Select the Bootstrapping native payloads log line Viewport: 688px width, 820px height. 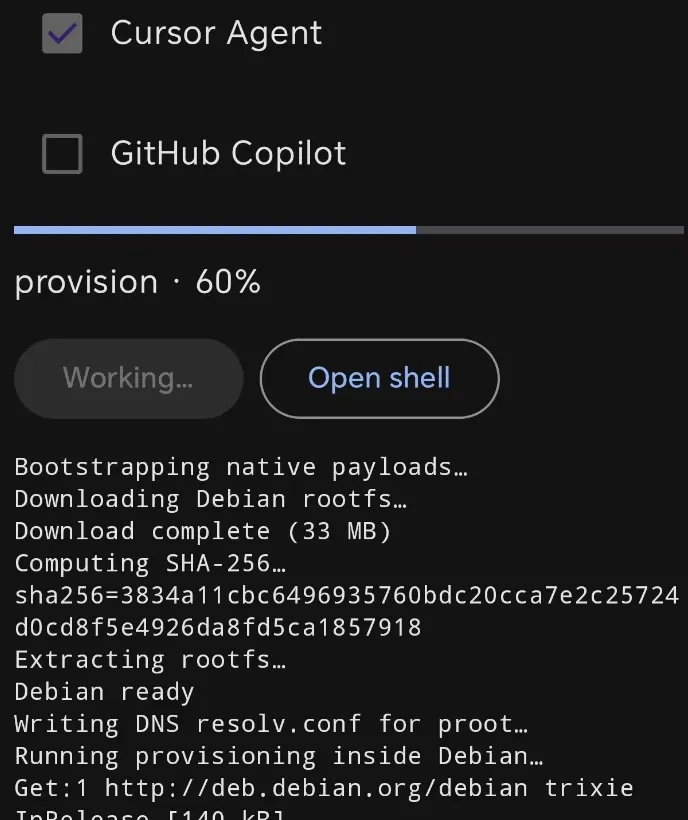click(x=241, y=467)
